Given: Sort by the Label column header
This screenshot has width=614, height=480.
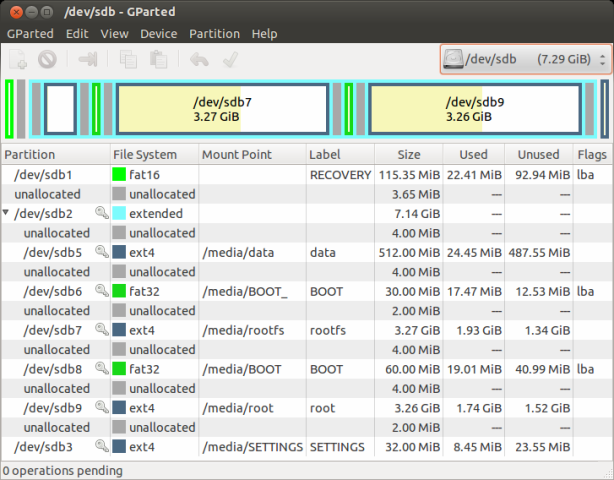Looking at the screenshot, I should click(340, 154).
